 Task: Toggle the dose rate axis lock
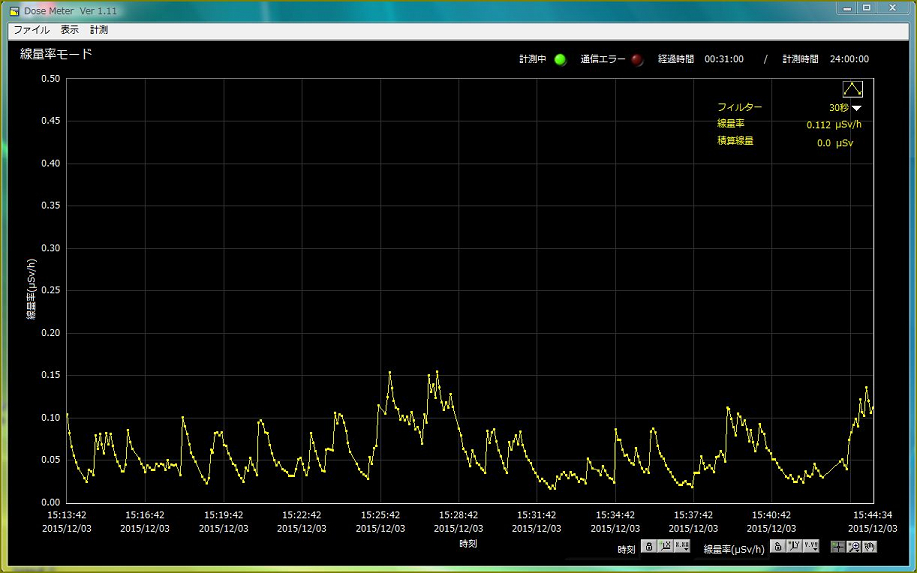pyautogui.click(x=777, y=546)
